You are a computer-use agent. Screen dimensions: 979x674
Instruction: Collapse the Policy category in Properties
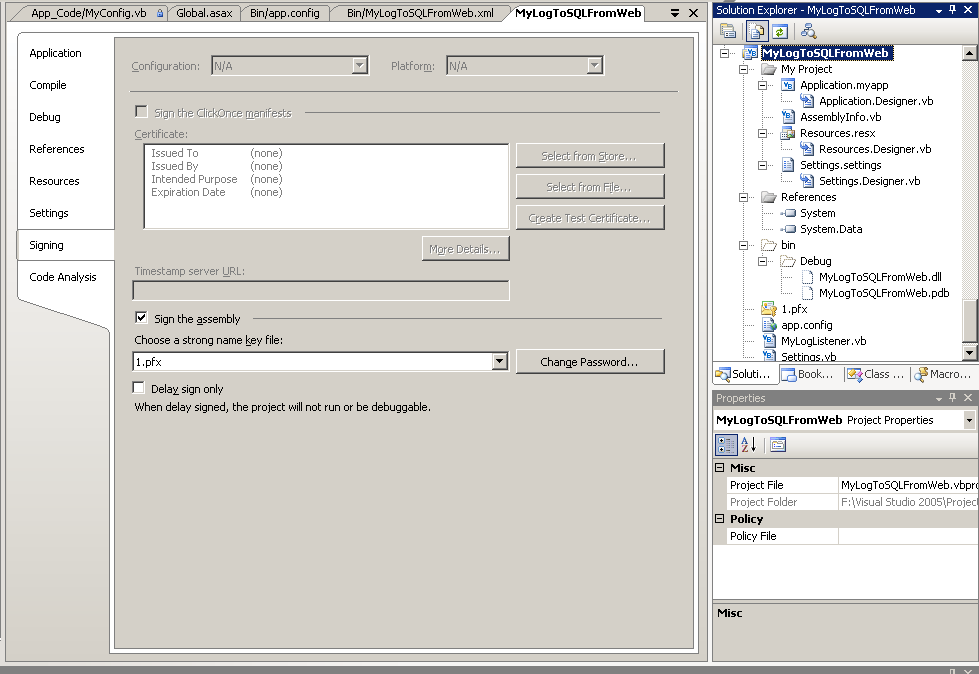point(719,519)
